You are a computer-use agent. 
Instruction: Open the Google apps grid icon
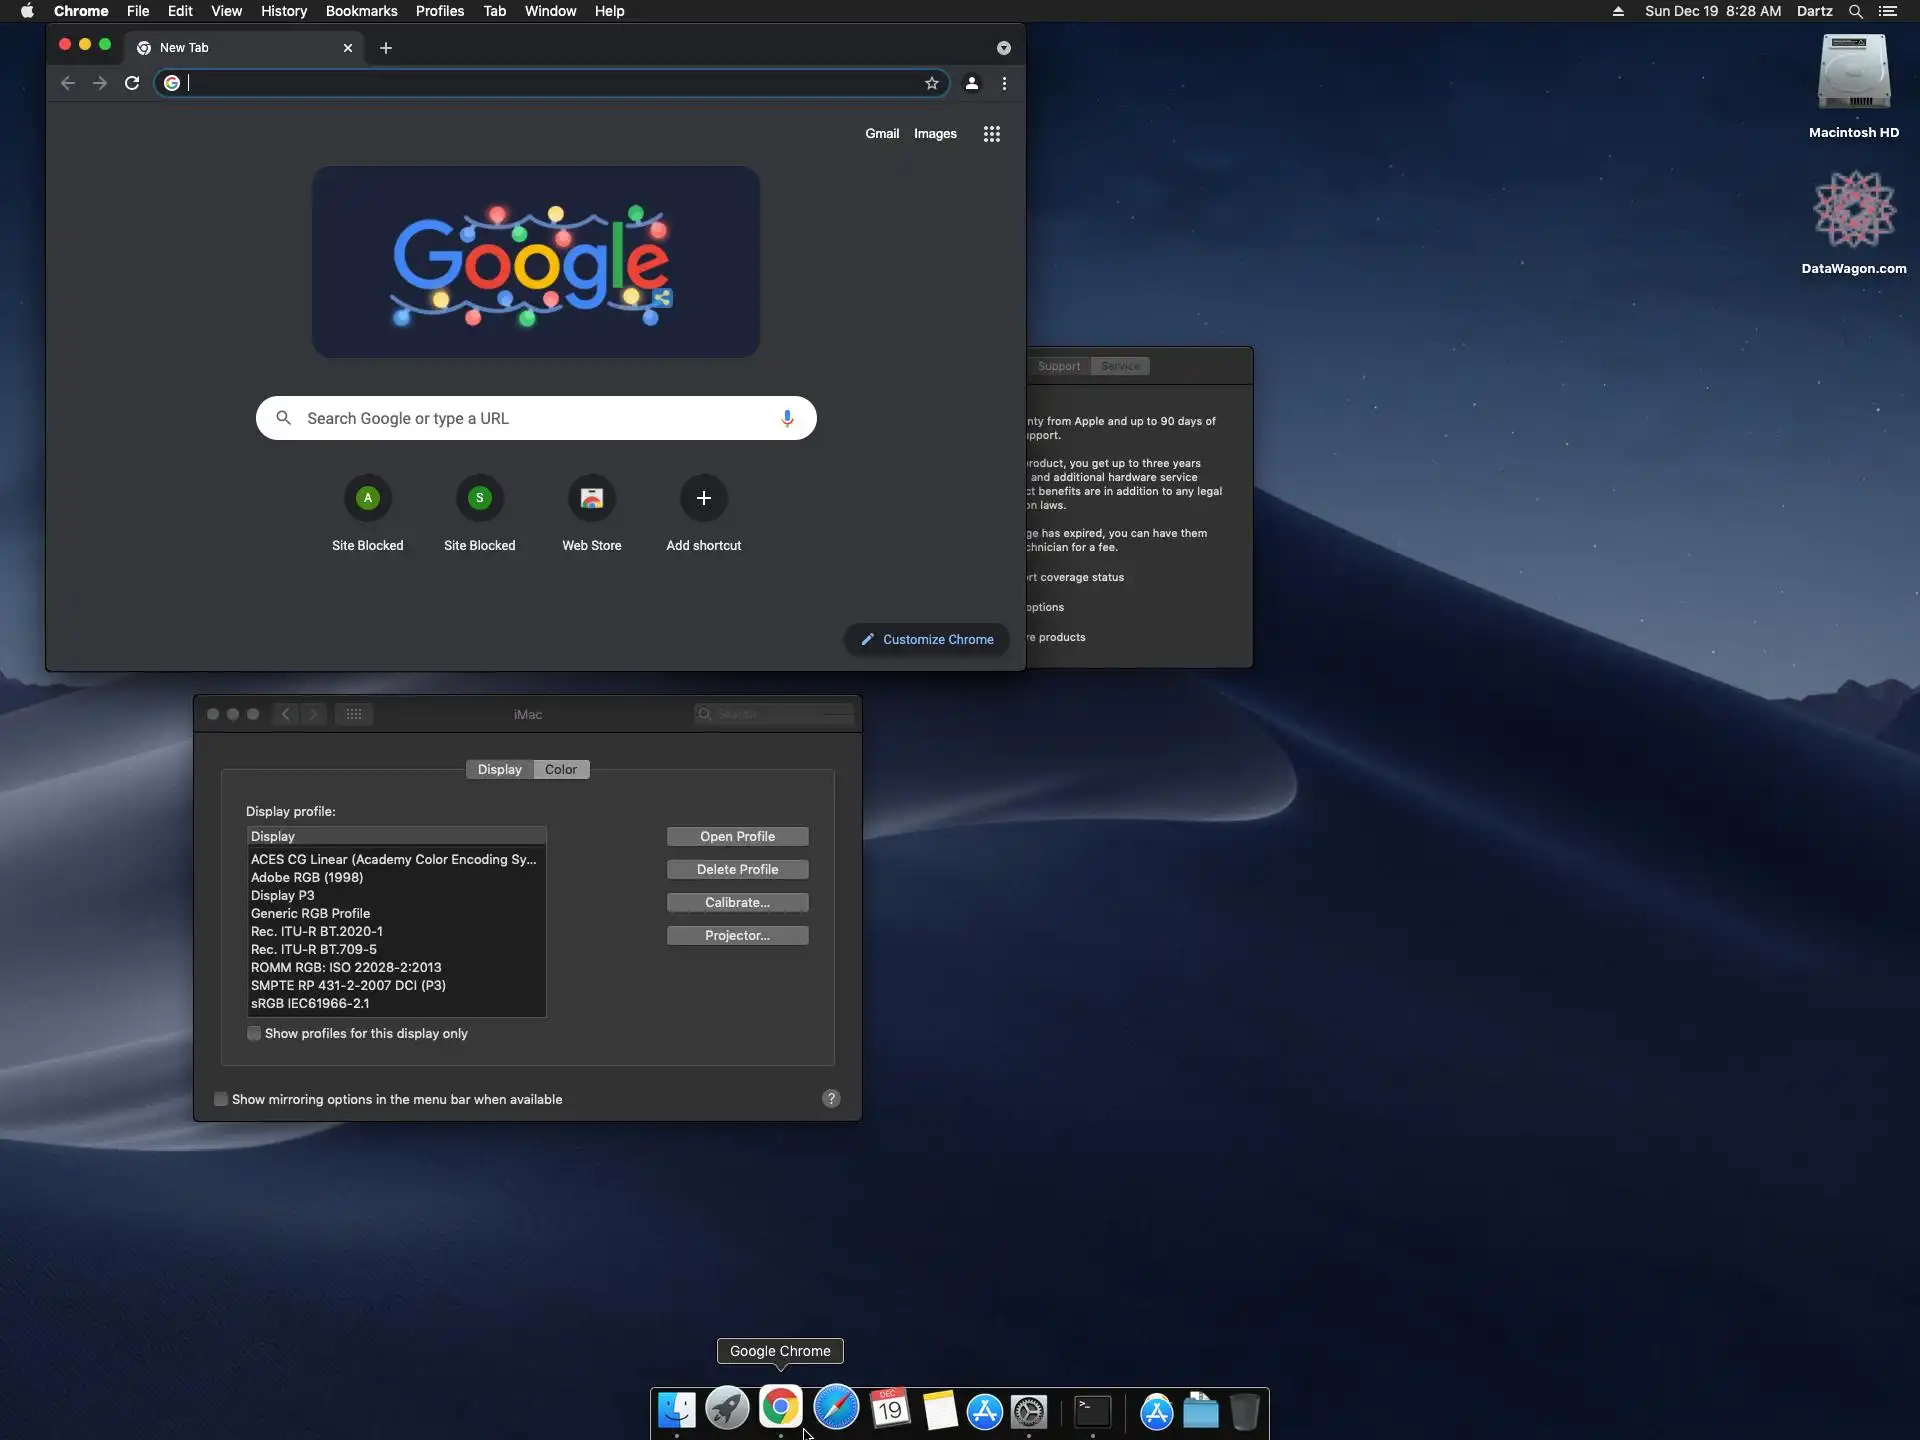[991, 134]
